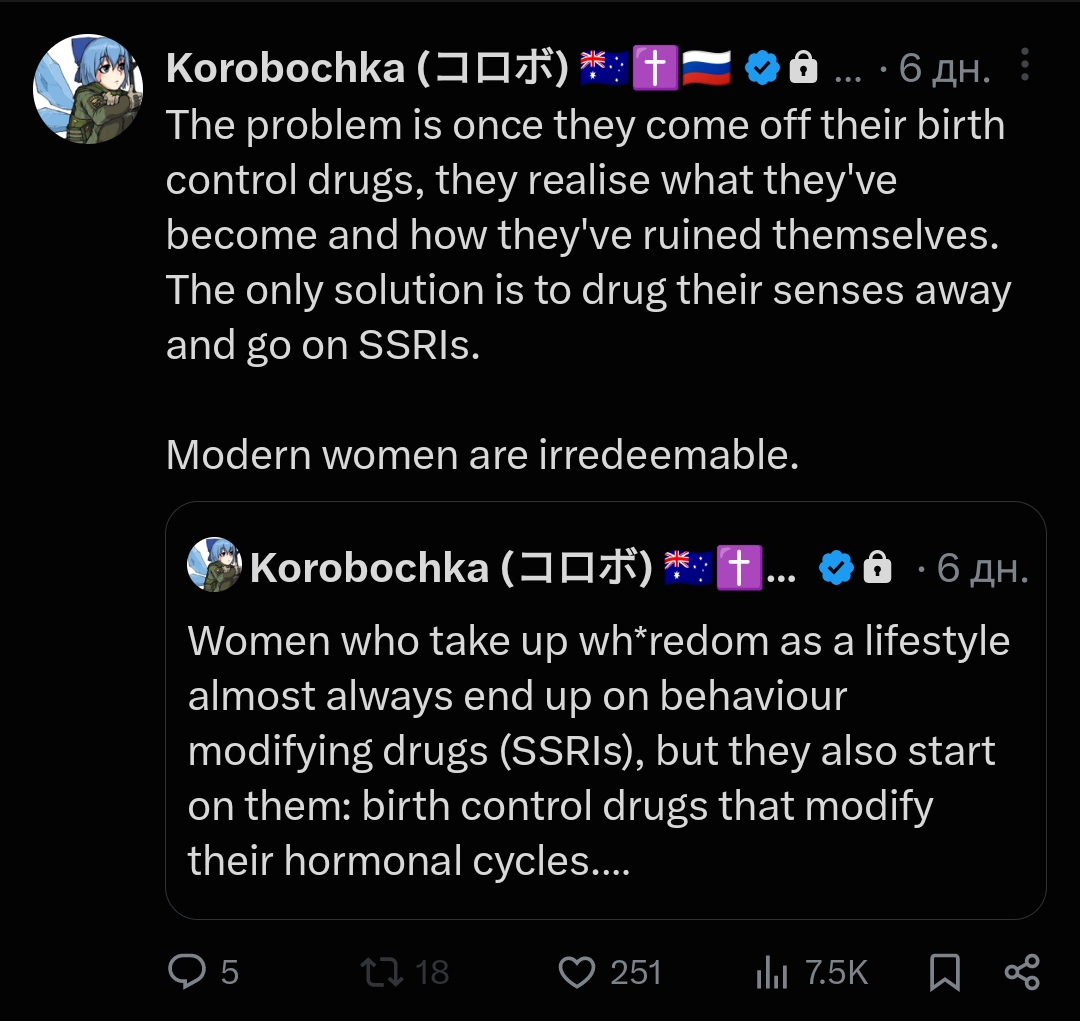Click the 18 reposts count

coord(432,972)
